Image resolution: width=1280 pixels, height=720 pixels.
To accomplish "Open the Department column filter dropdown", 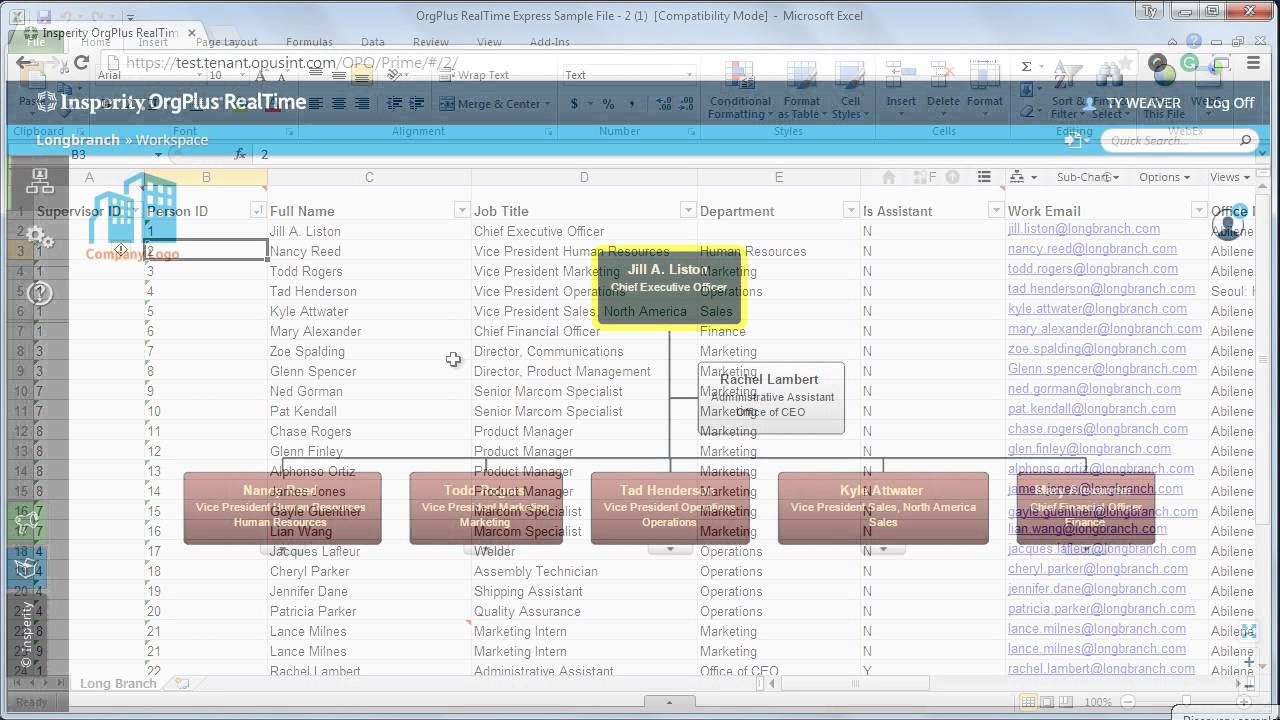I will point(851,210).
